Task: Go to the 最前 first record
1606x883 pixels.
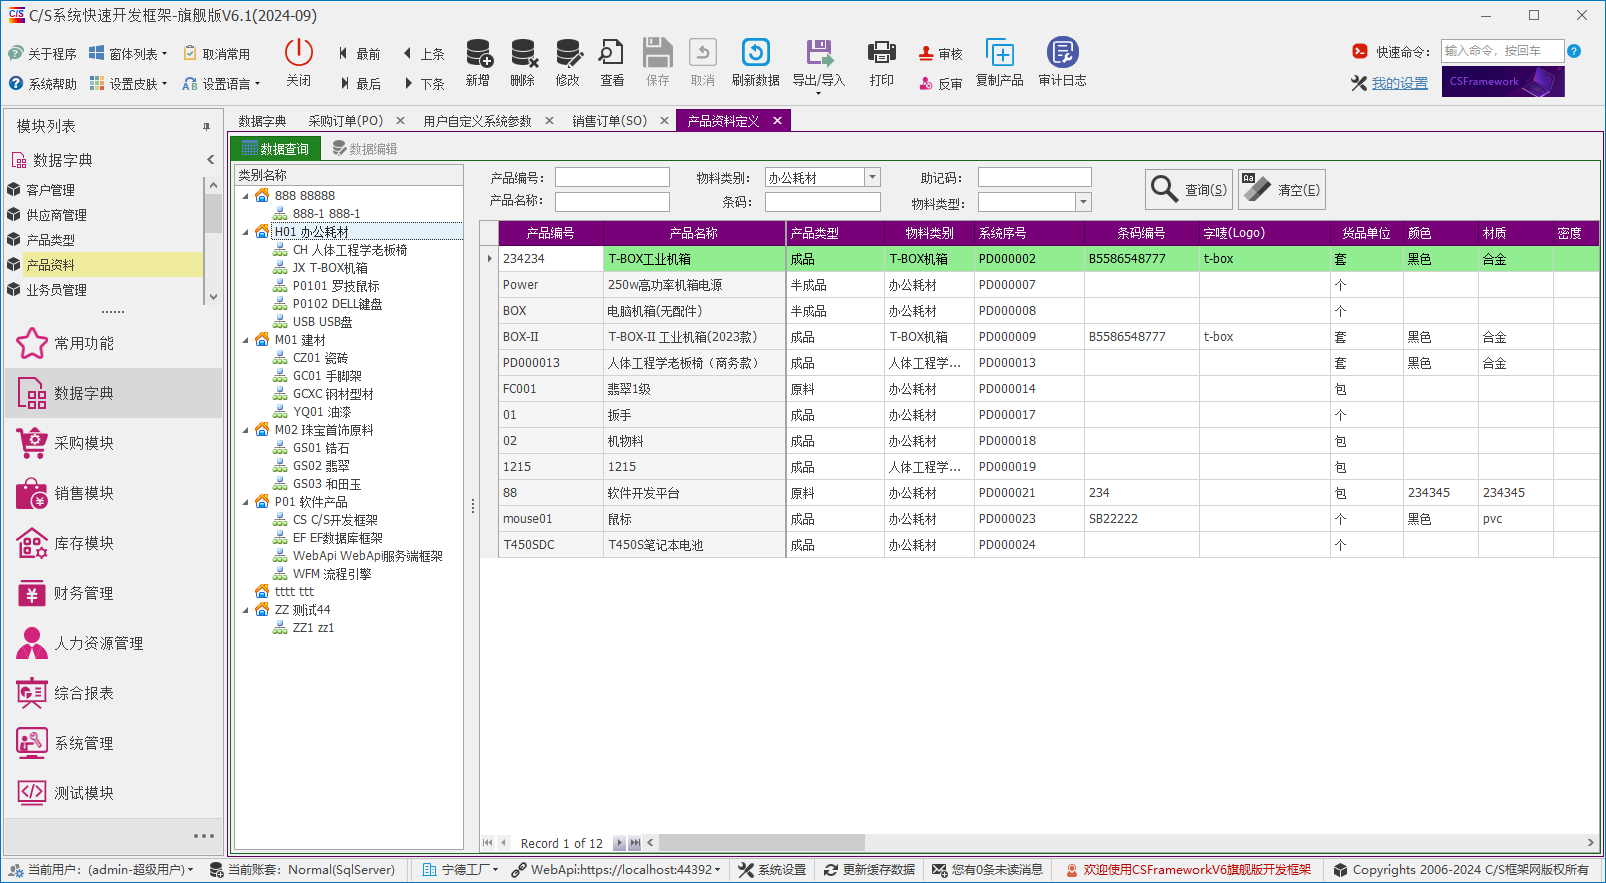Action: click(358, 54)
